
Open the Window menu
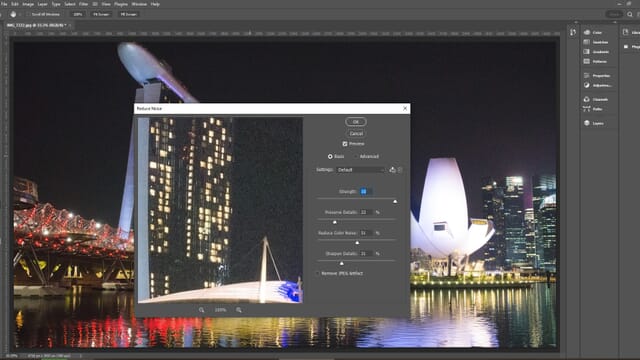click(139, 4)
